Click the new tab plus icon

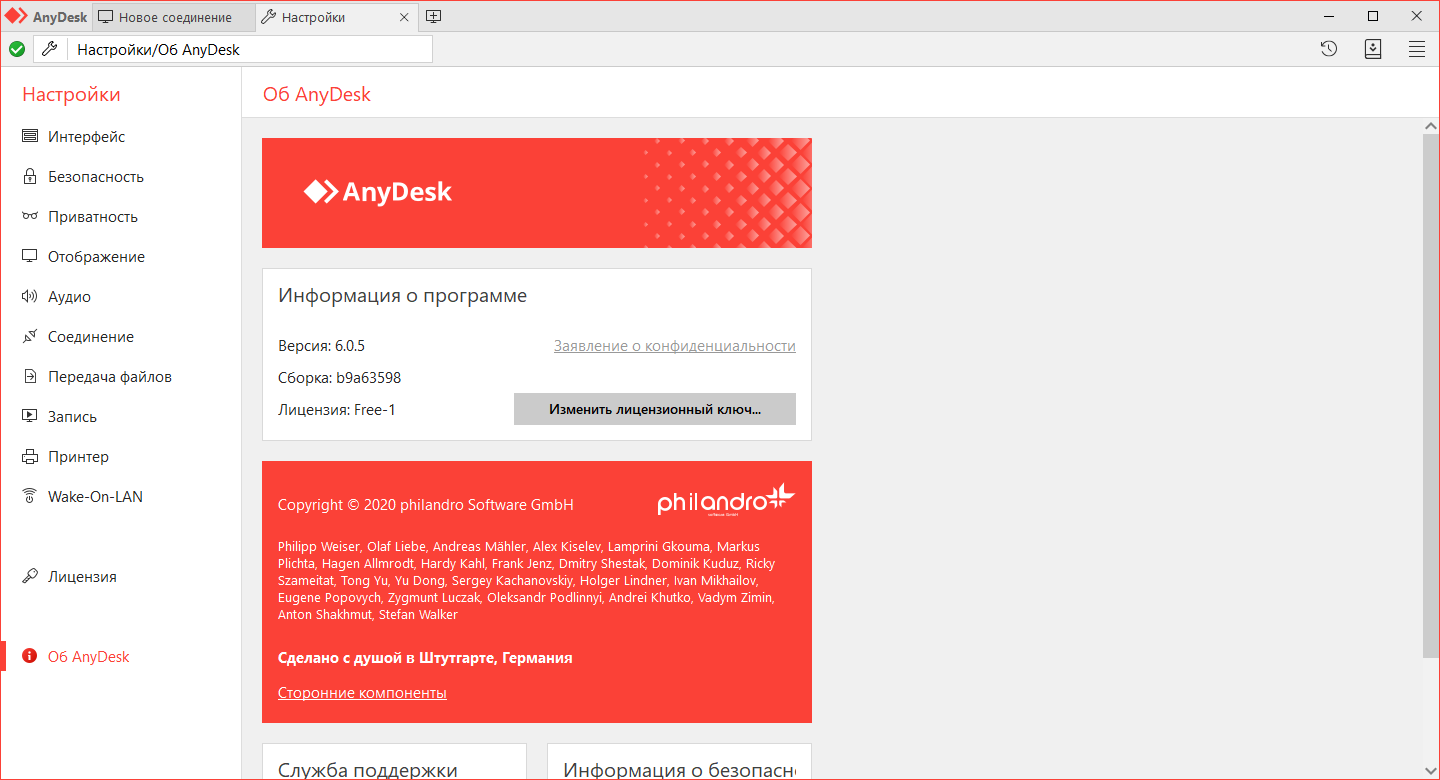[433, 17]
